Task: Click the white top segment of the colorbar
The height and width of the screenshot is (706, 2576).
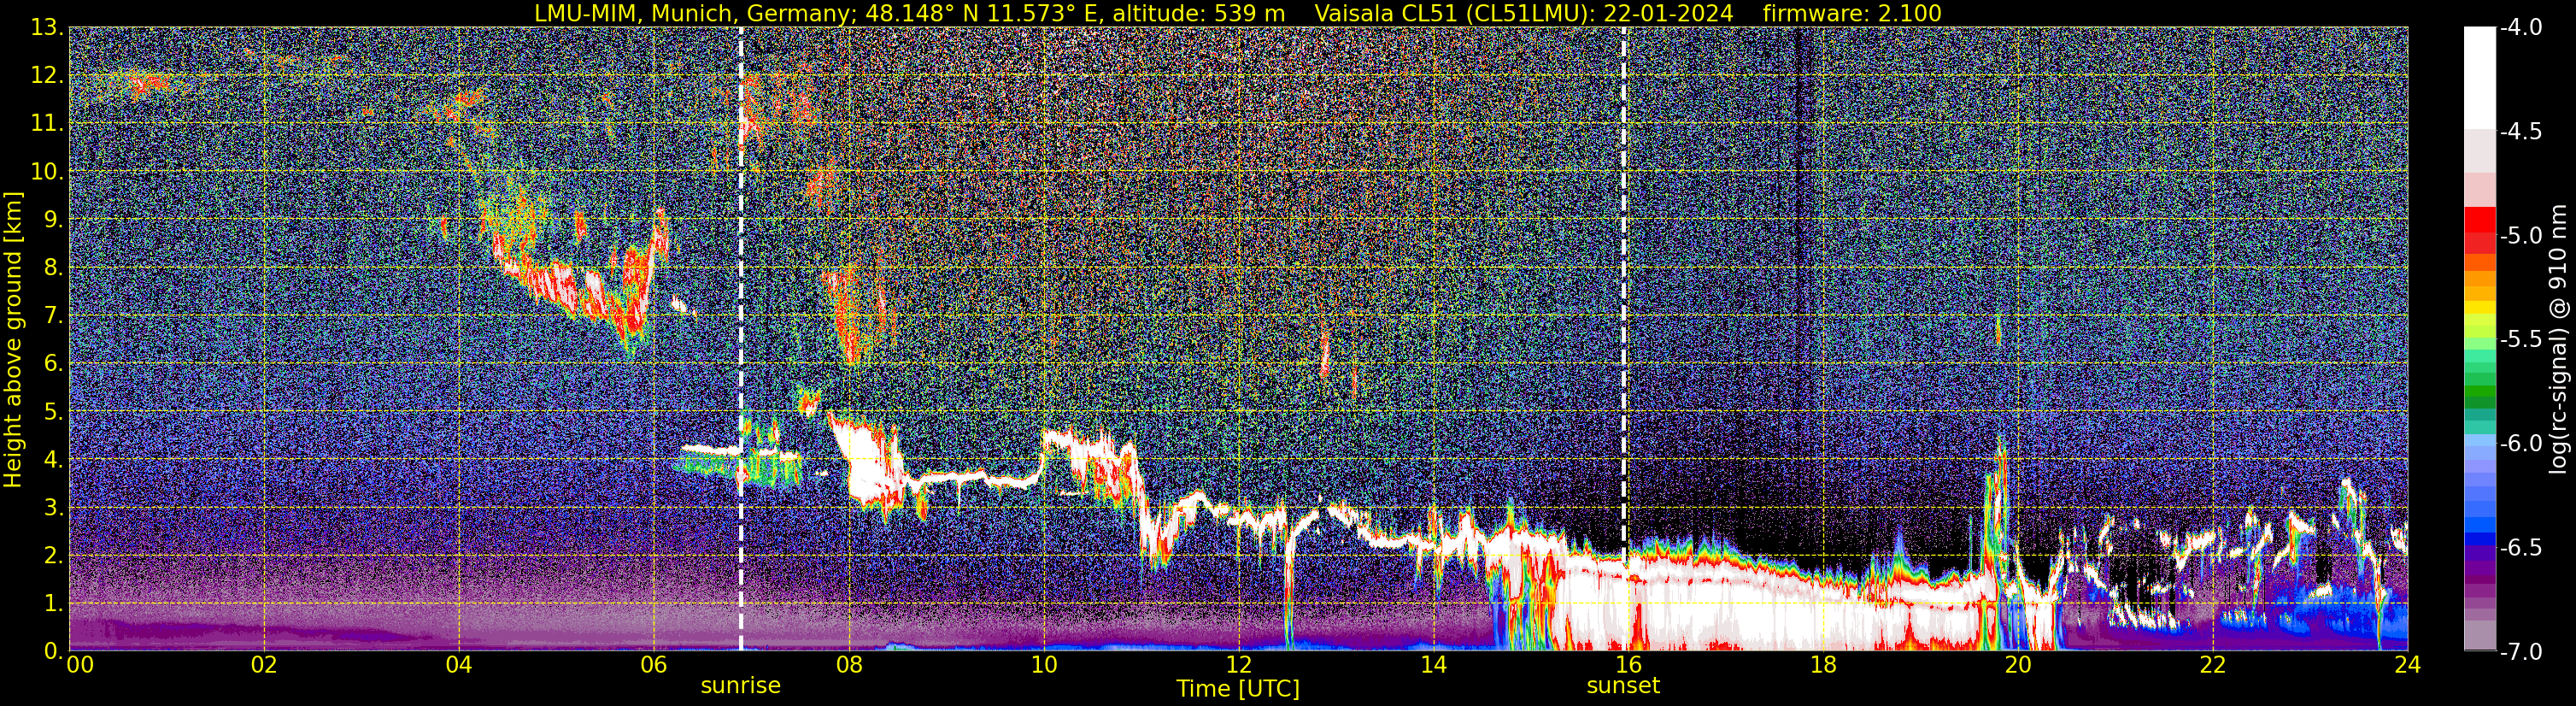Action: [2480, 78]
